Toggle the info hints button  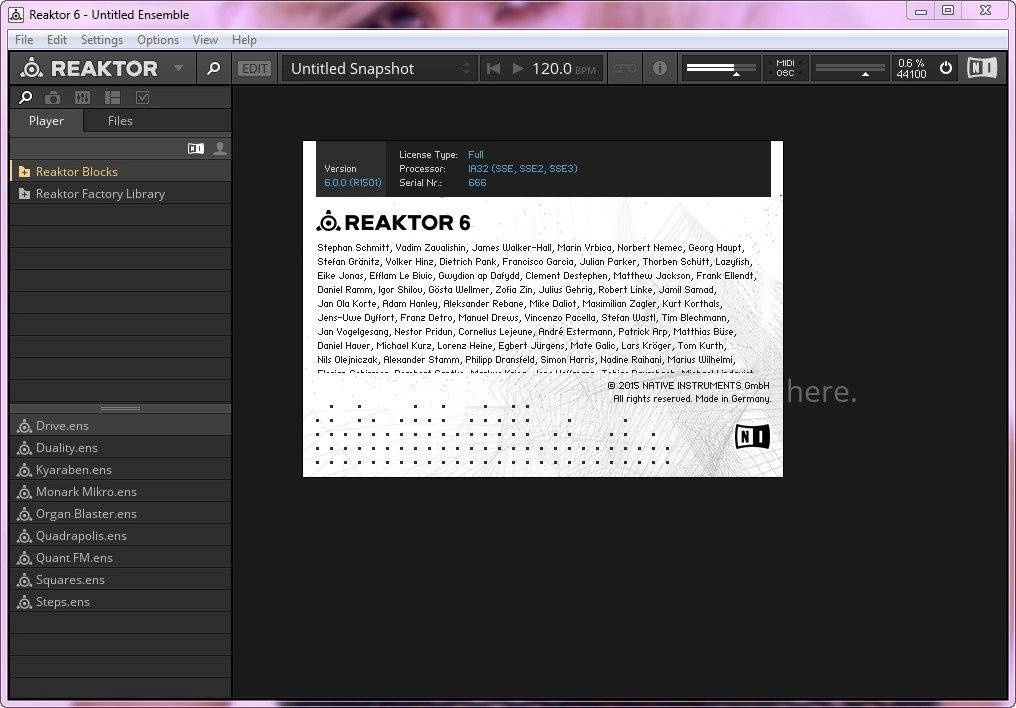pos(660,68)
